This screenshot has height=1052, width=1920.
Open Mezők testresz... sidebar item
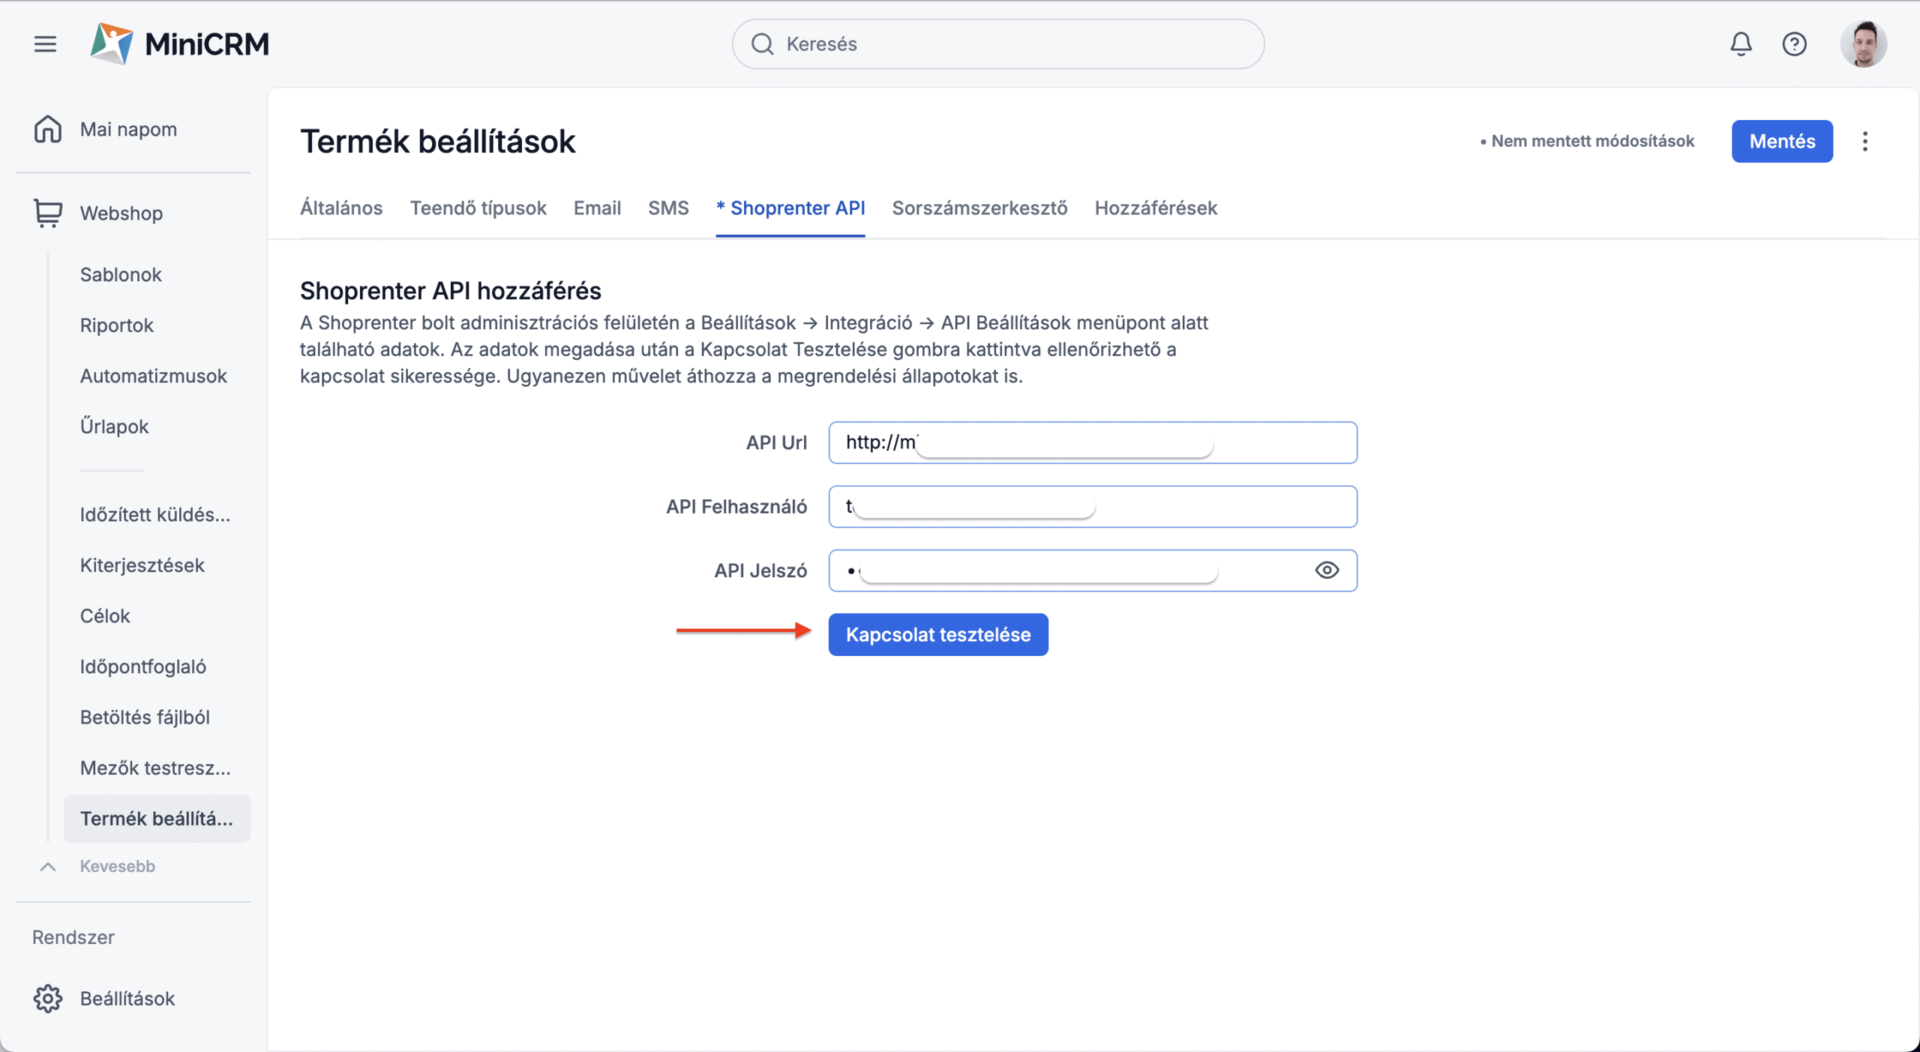coord(155,768)
